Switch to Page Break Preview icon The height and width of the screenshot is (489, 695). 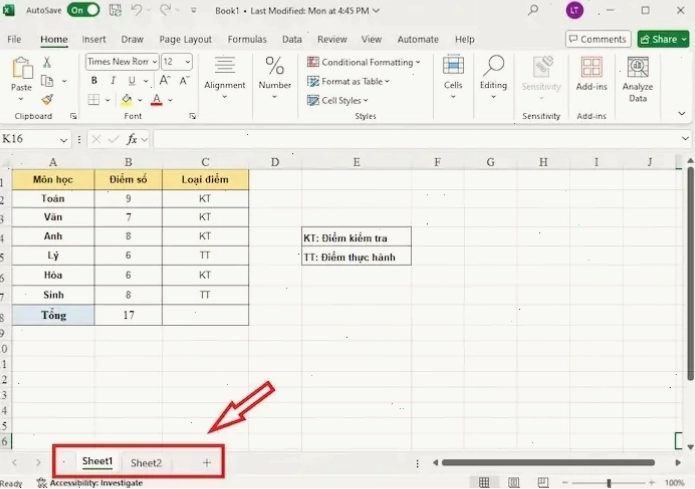[x=543, y=482]
